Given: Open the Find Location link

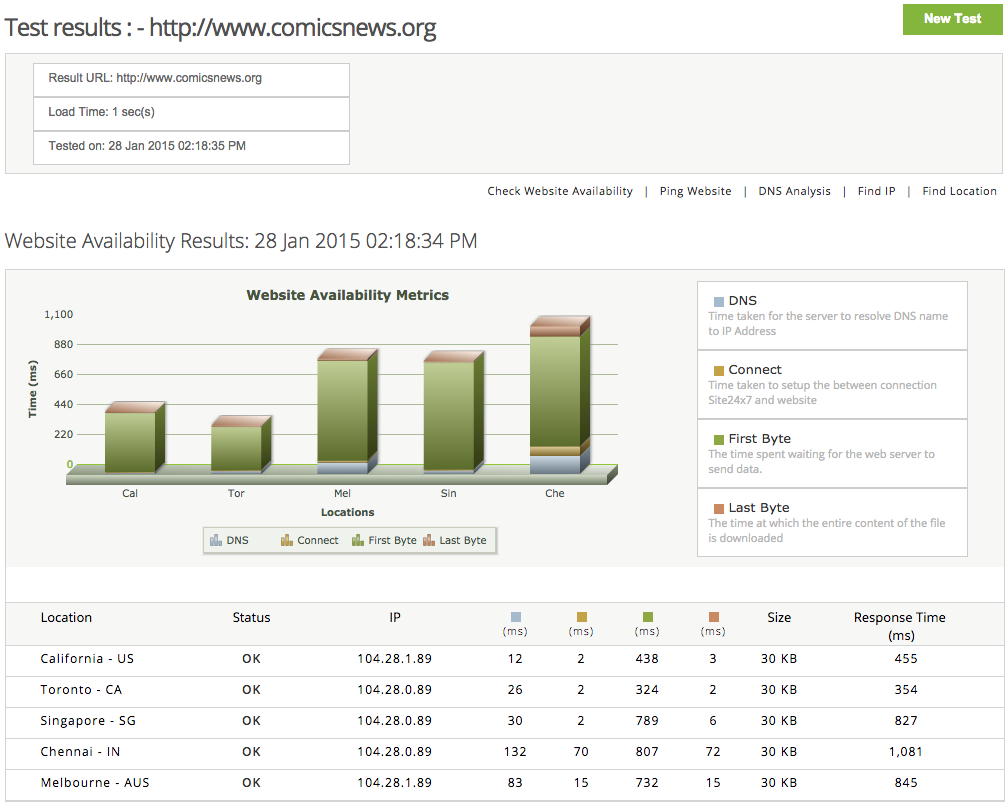Looking at the screenshot, I should [x=959, y=191].
